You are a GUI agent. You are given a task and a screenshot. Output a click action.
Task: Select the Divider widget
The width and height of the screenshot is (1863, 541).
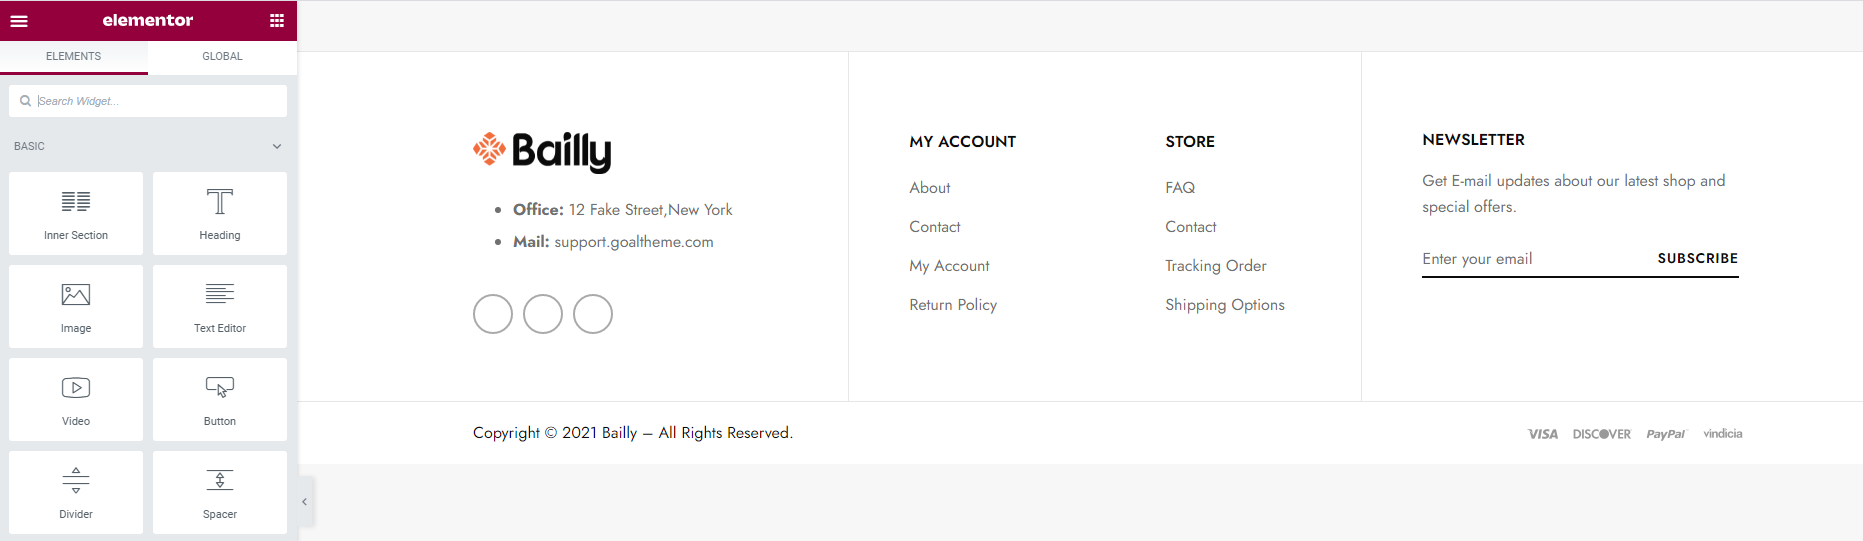[x=76, y=492]
